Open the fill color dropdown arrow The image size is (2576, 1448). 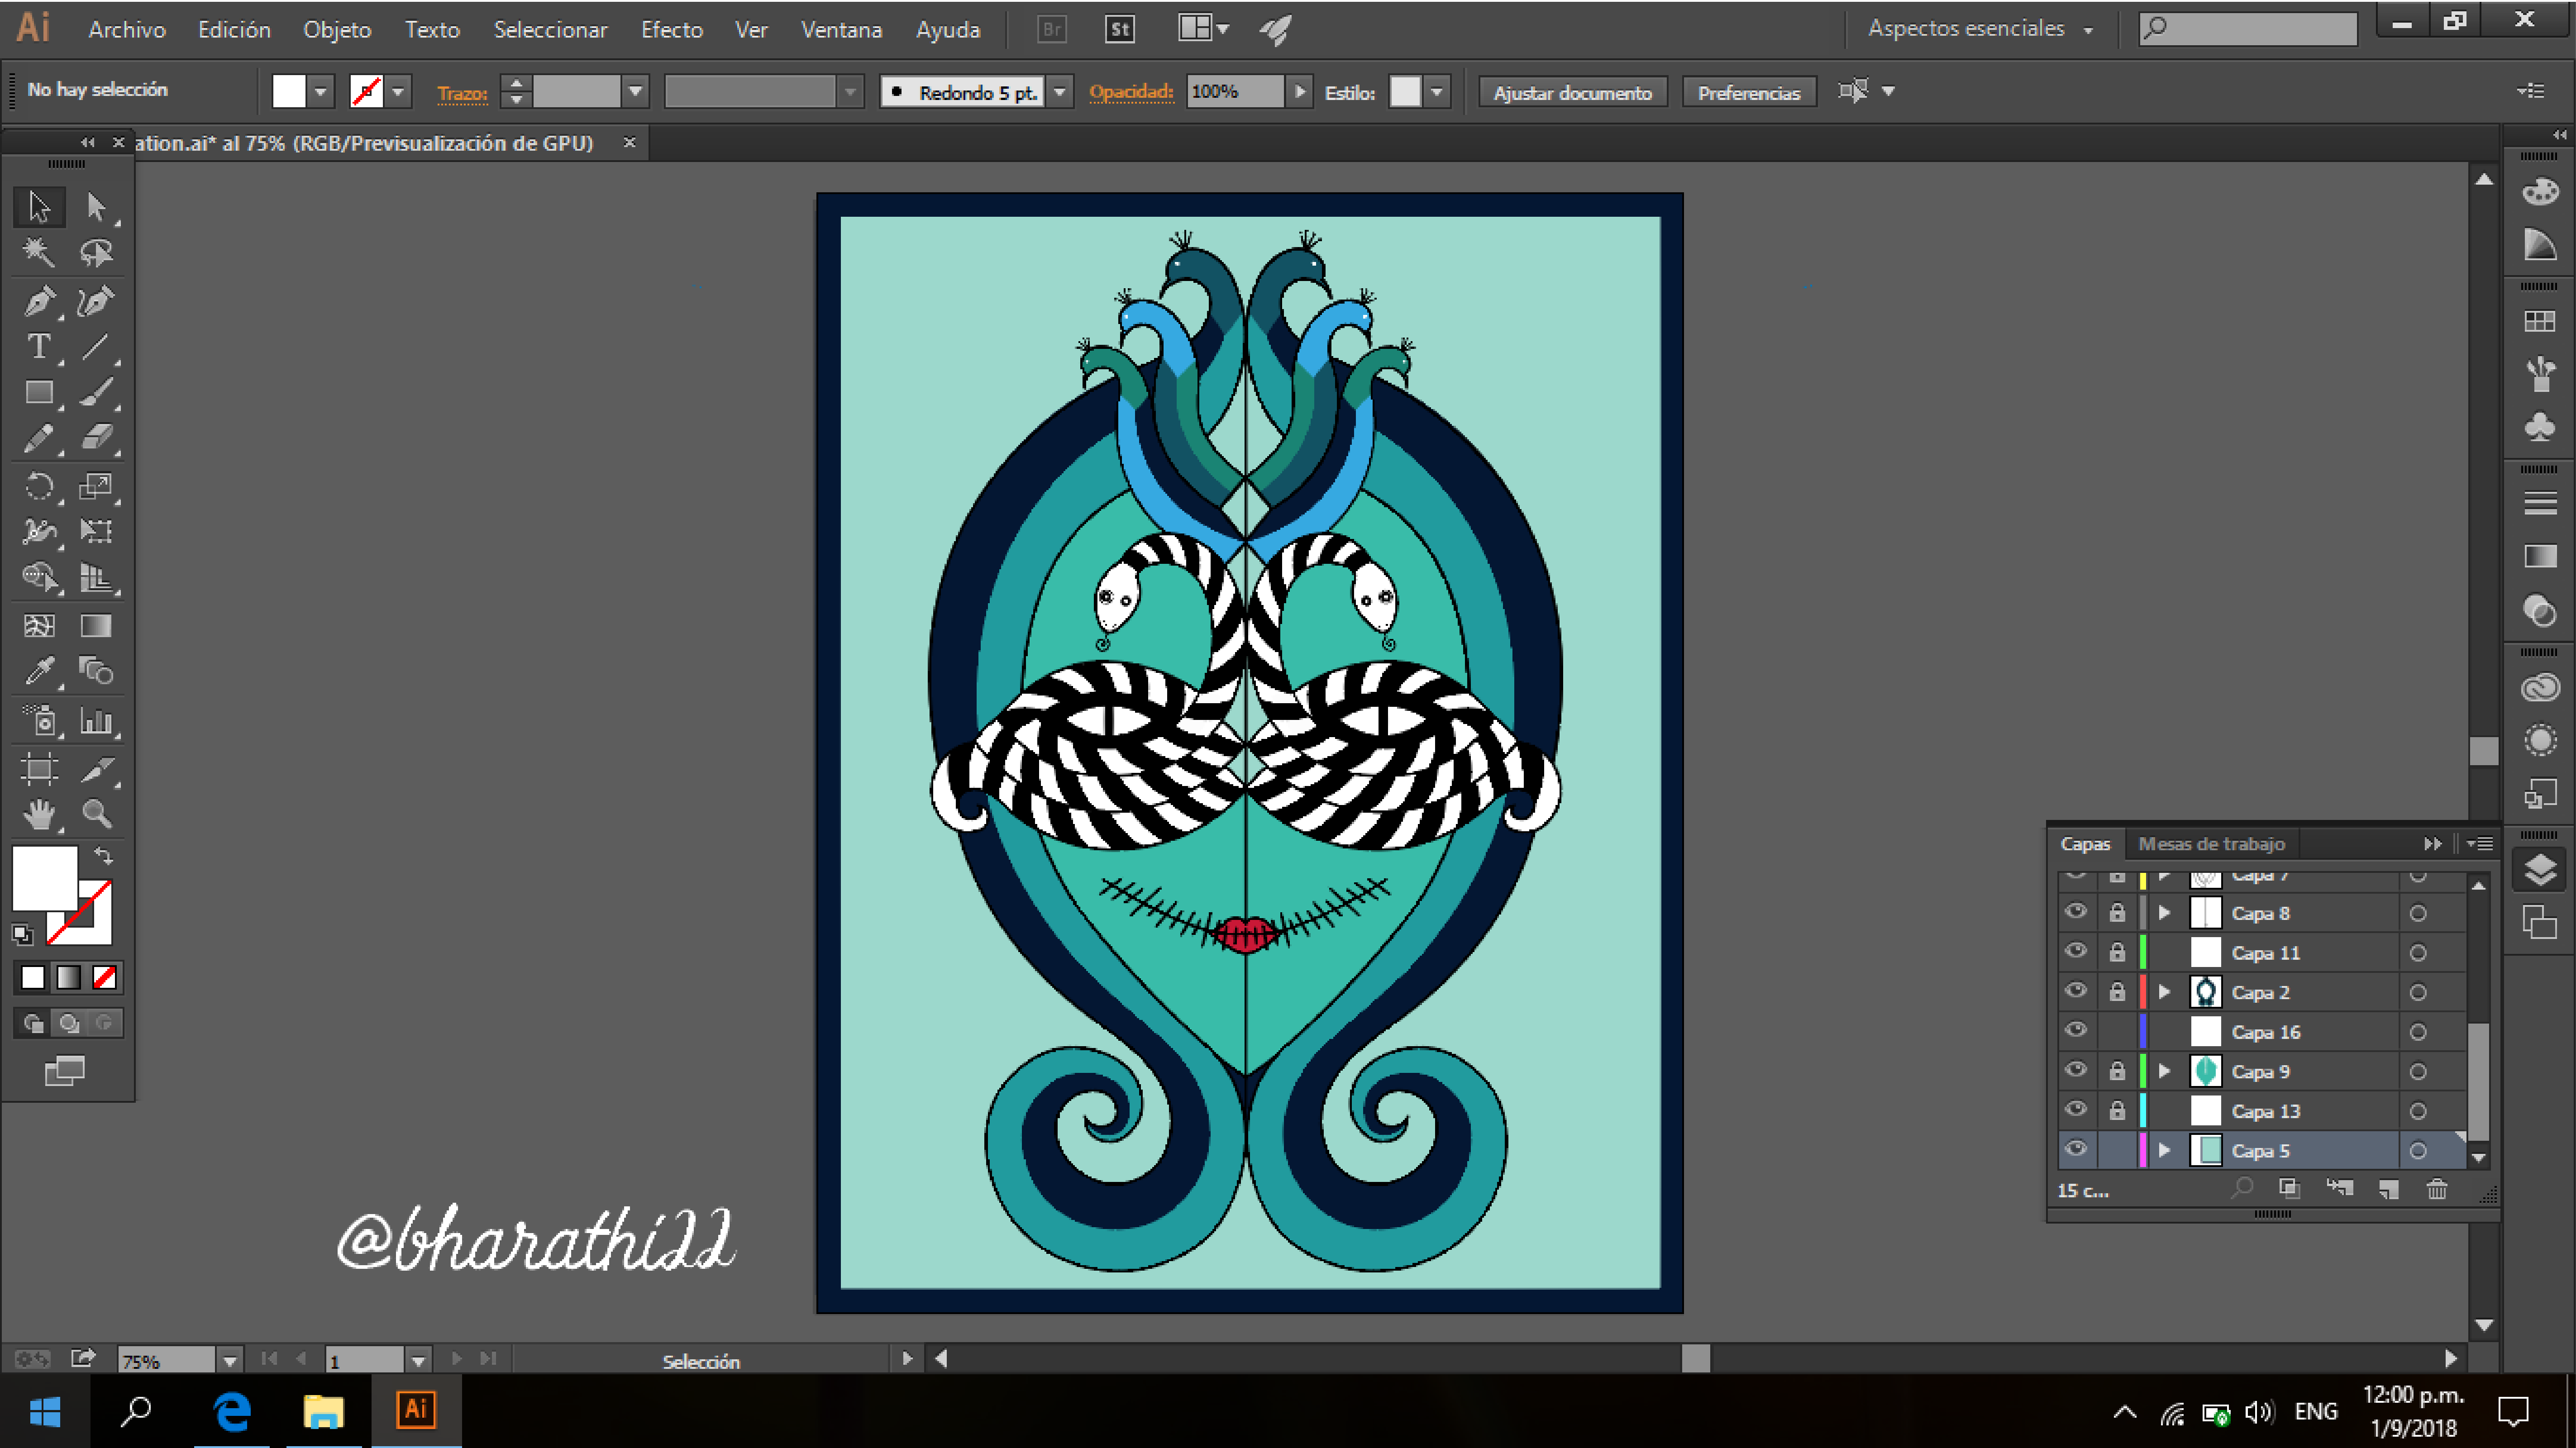pos(320,92)
